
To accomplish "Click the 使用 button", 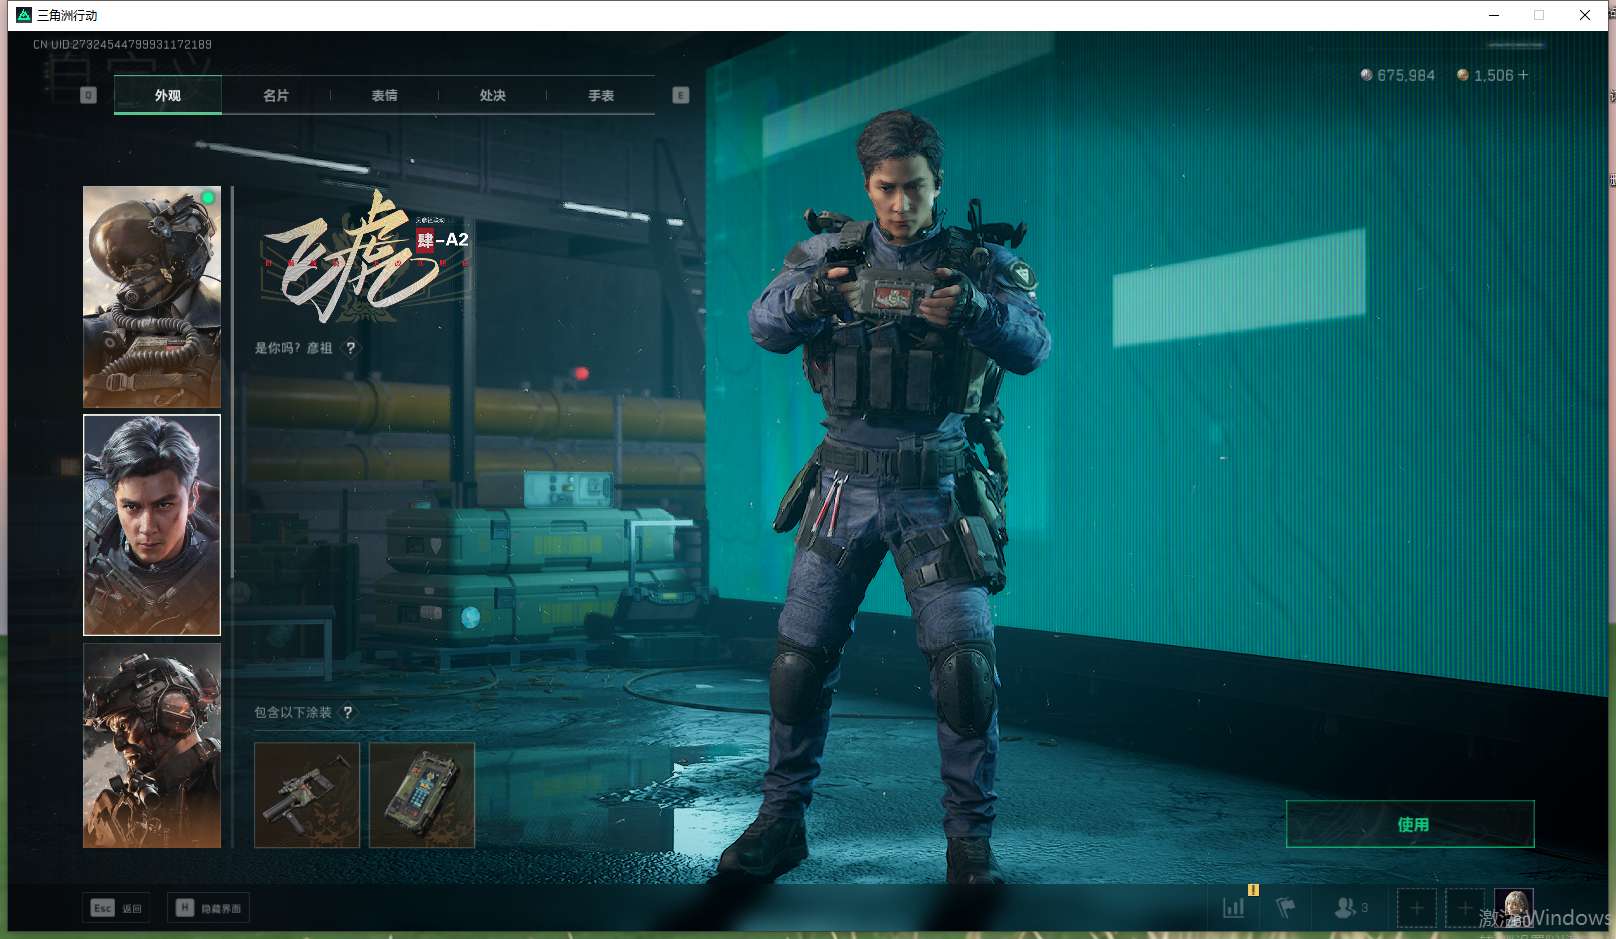I will pyautogui.click(x=1410, y=824).
